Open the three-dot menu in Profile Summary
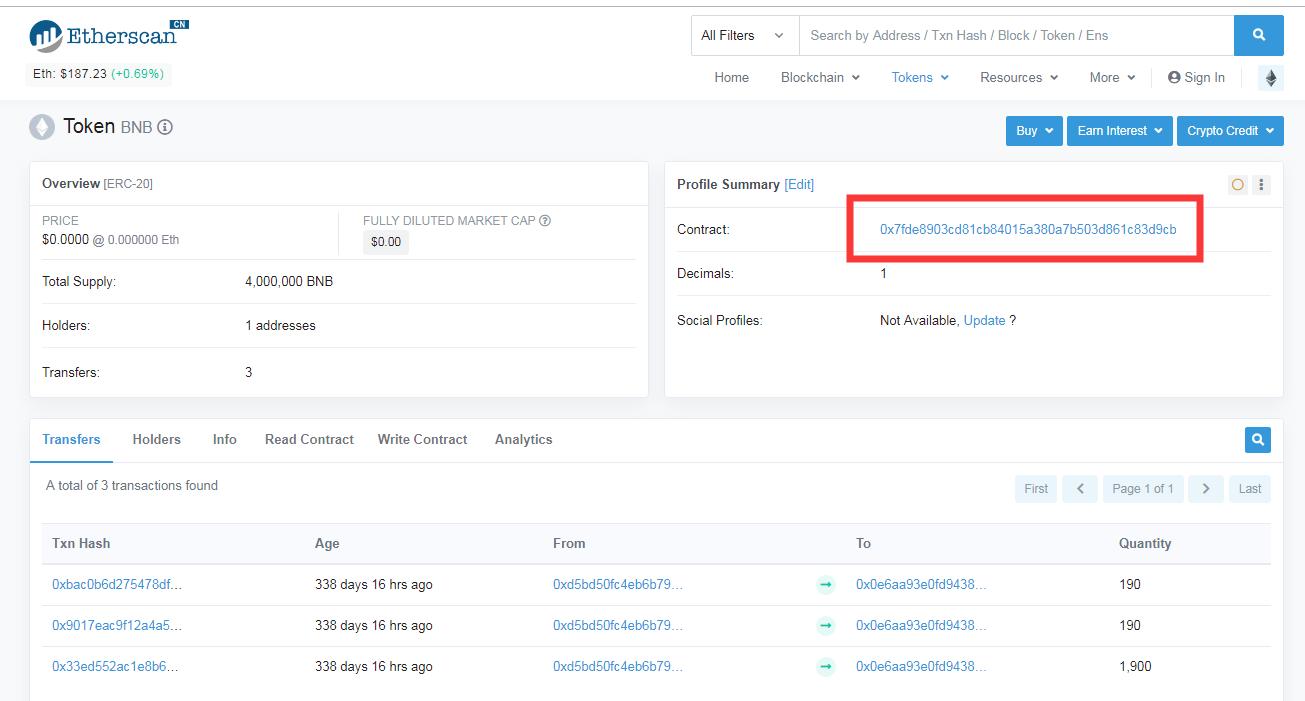1305x701 pixels. (x=1261, y=184)
